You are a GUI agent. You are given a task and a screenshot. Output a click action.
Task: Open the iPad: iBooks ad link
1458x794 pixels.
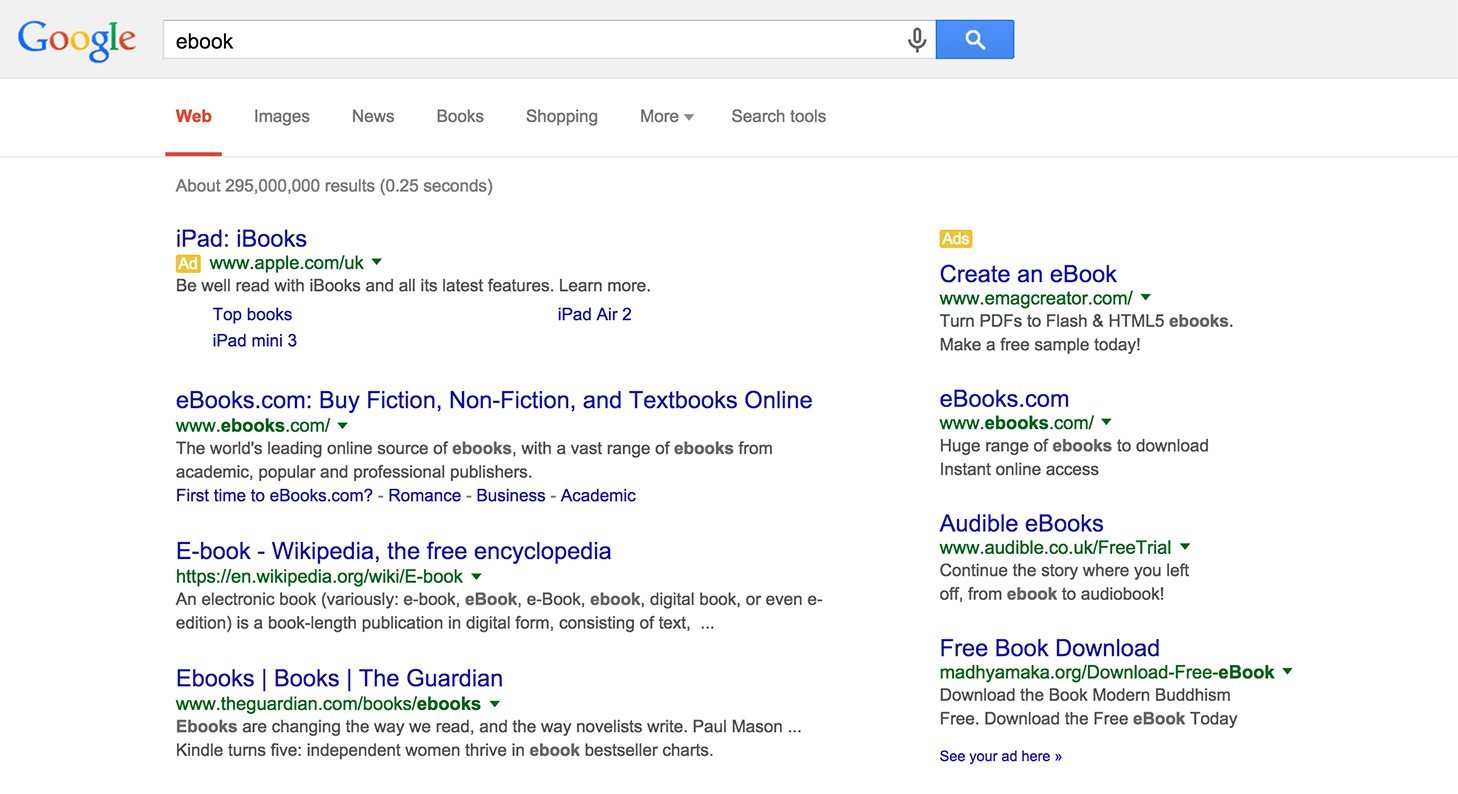[x=241, y=238]
